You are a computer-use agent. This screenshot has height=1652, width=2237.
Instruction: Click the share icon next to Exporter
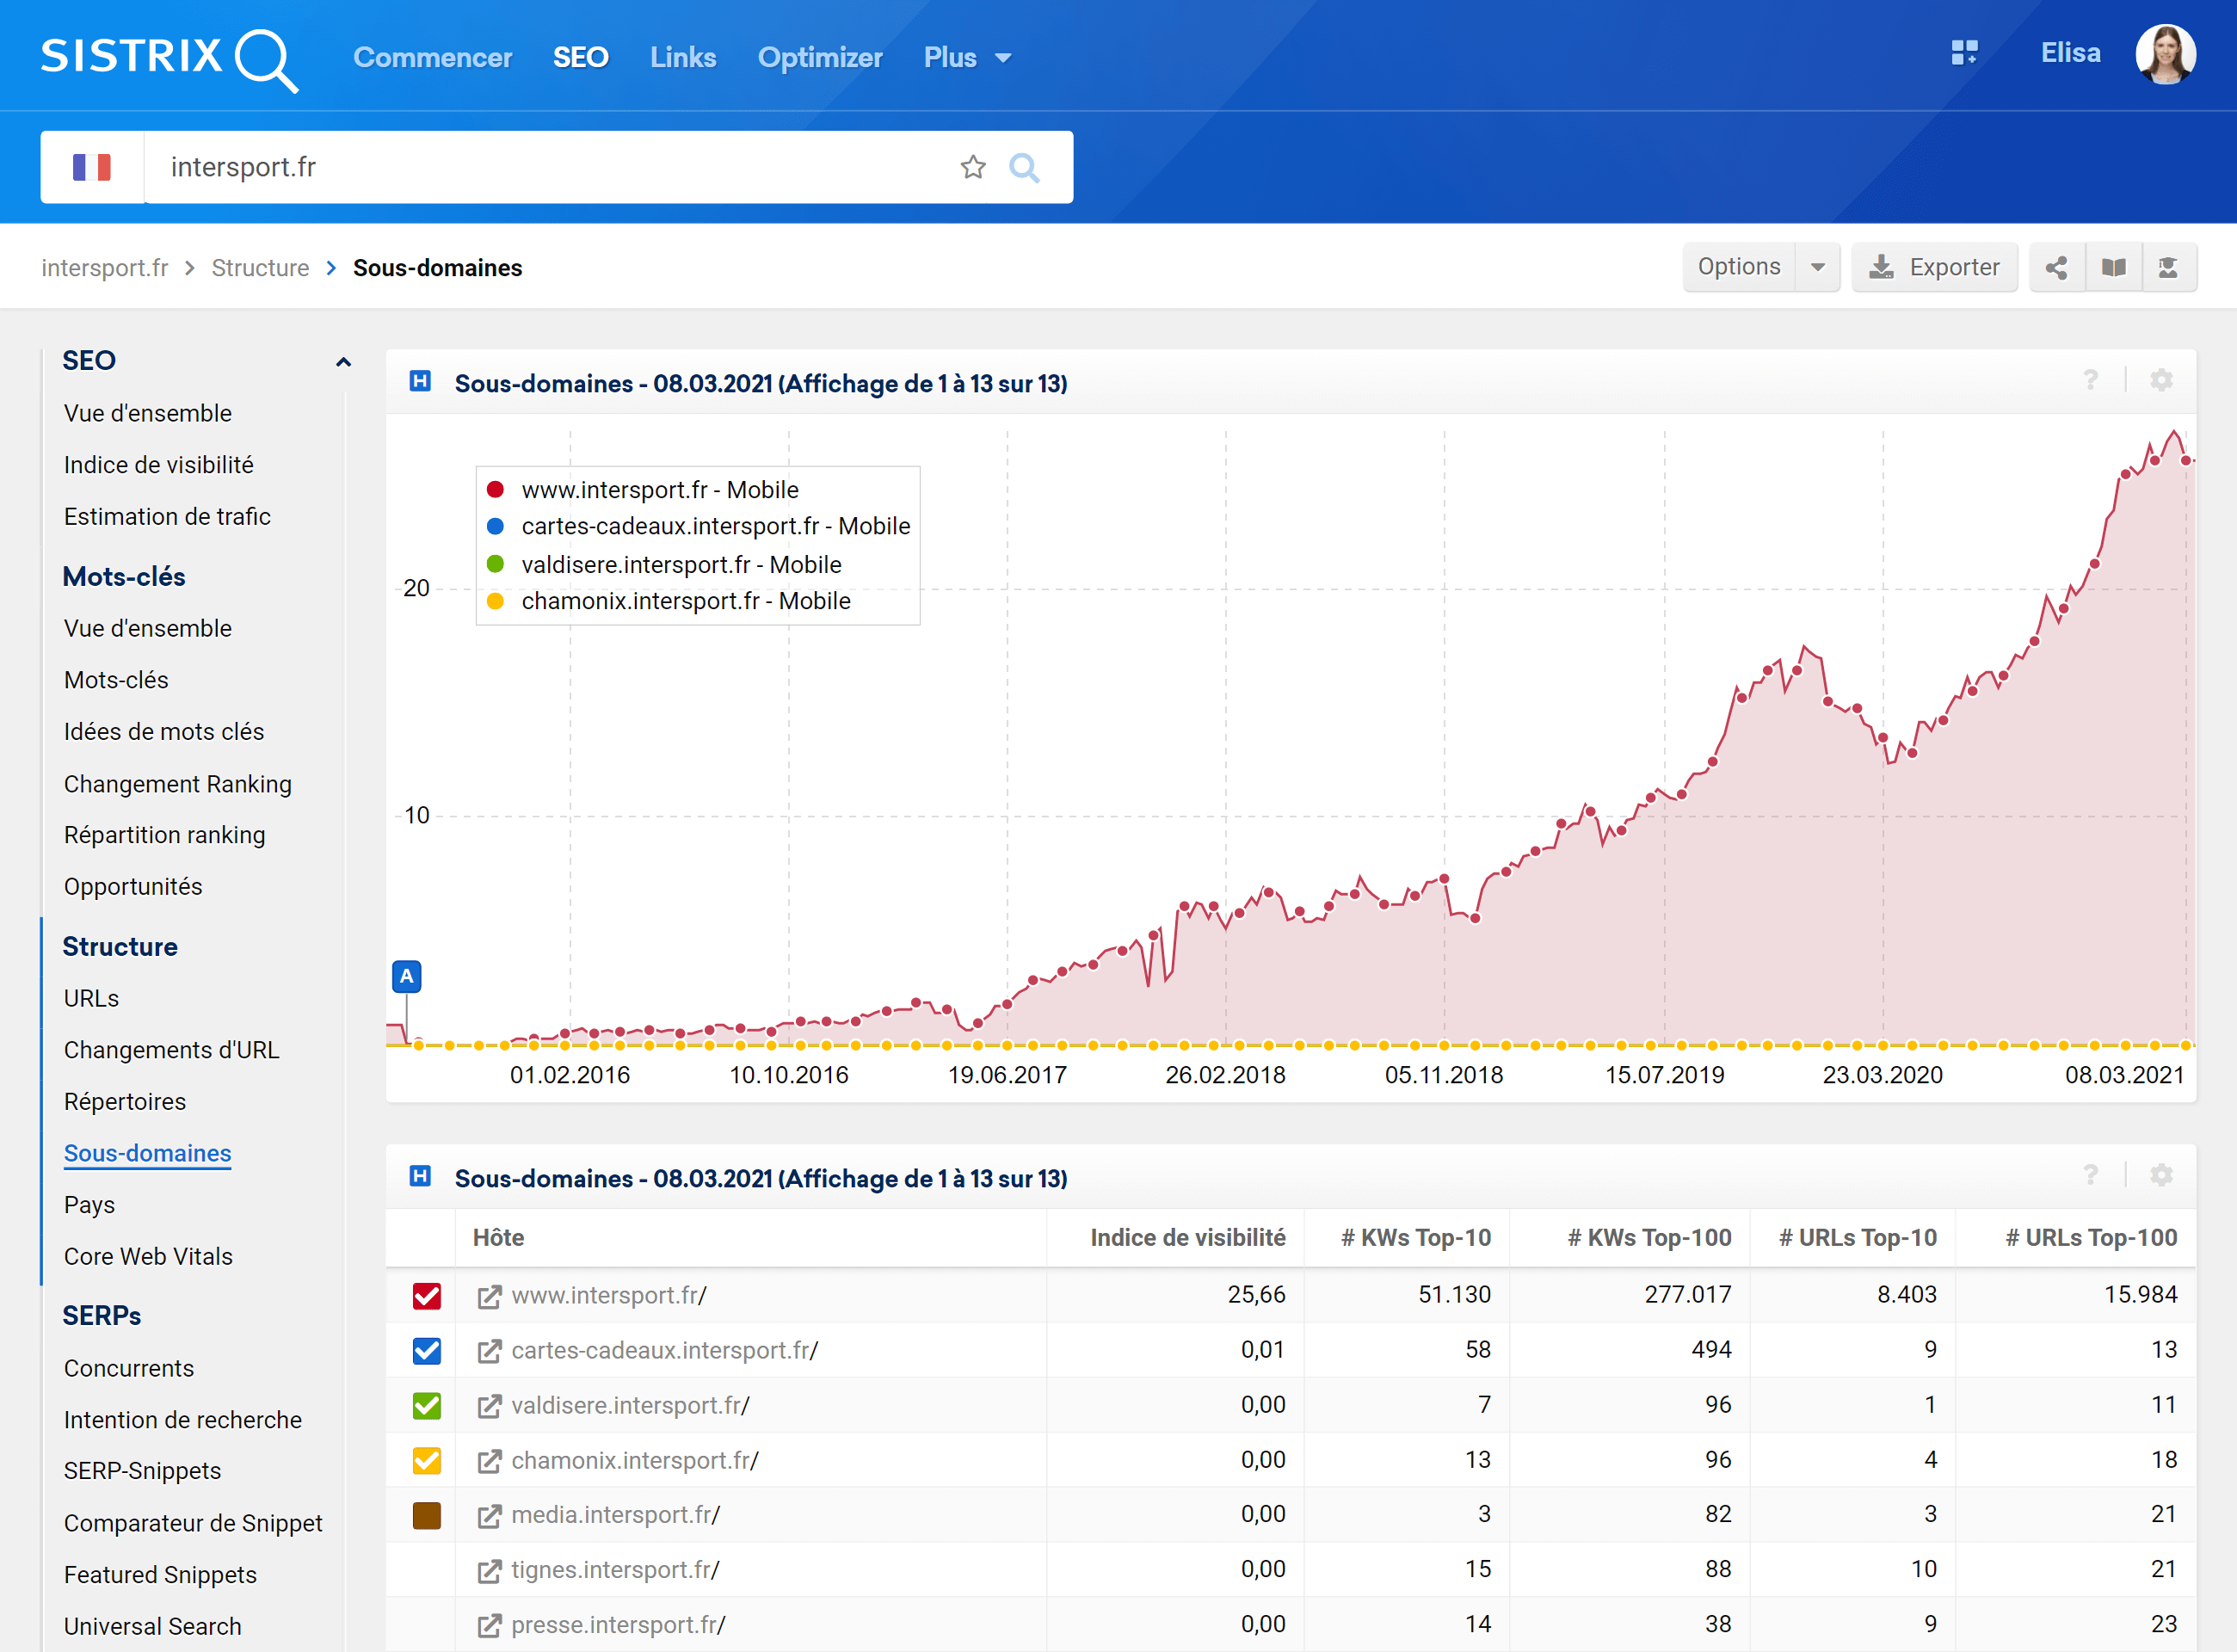[2056, 266]
